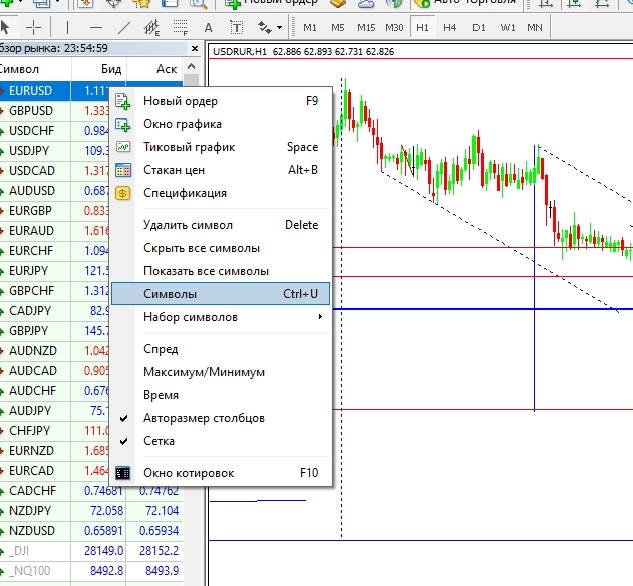The height and width of the screenshot is (586, 633).
Task: Click the Окно графика menu icon
Action: point(122,124)
